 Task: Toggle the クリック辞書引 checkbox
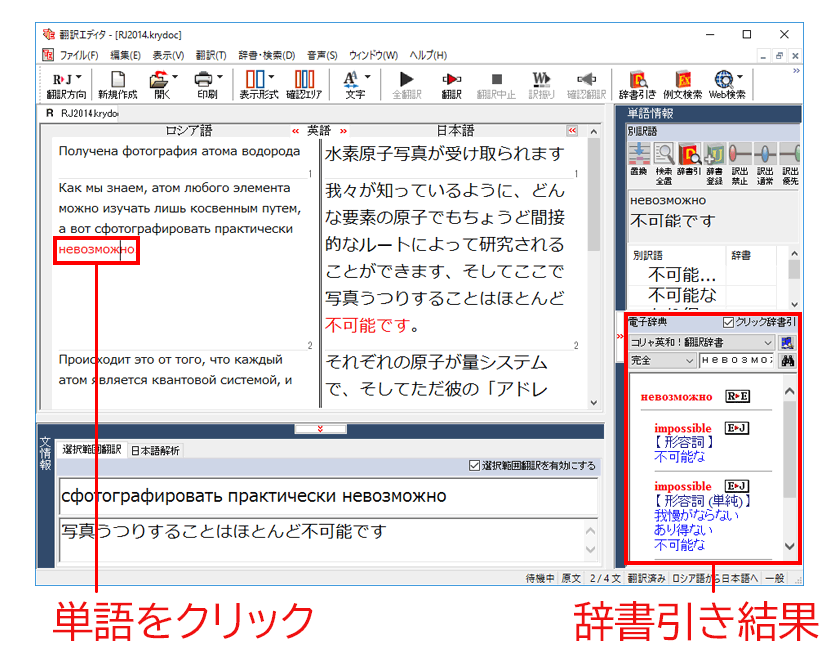pyautogui.click(x=728, y=322)
